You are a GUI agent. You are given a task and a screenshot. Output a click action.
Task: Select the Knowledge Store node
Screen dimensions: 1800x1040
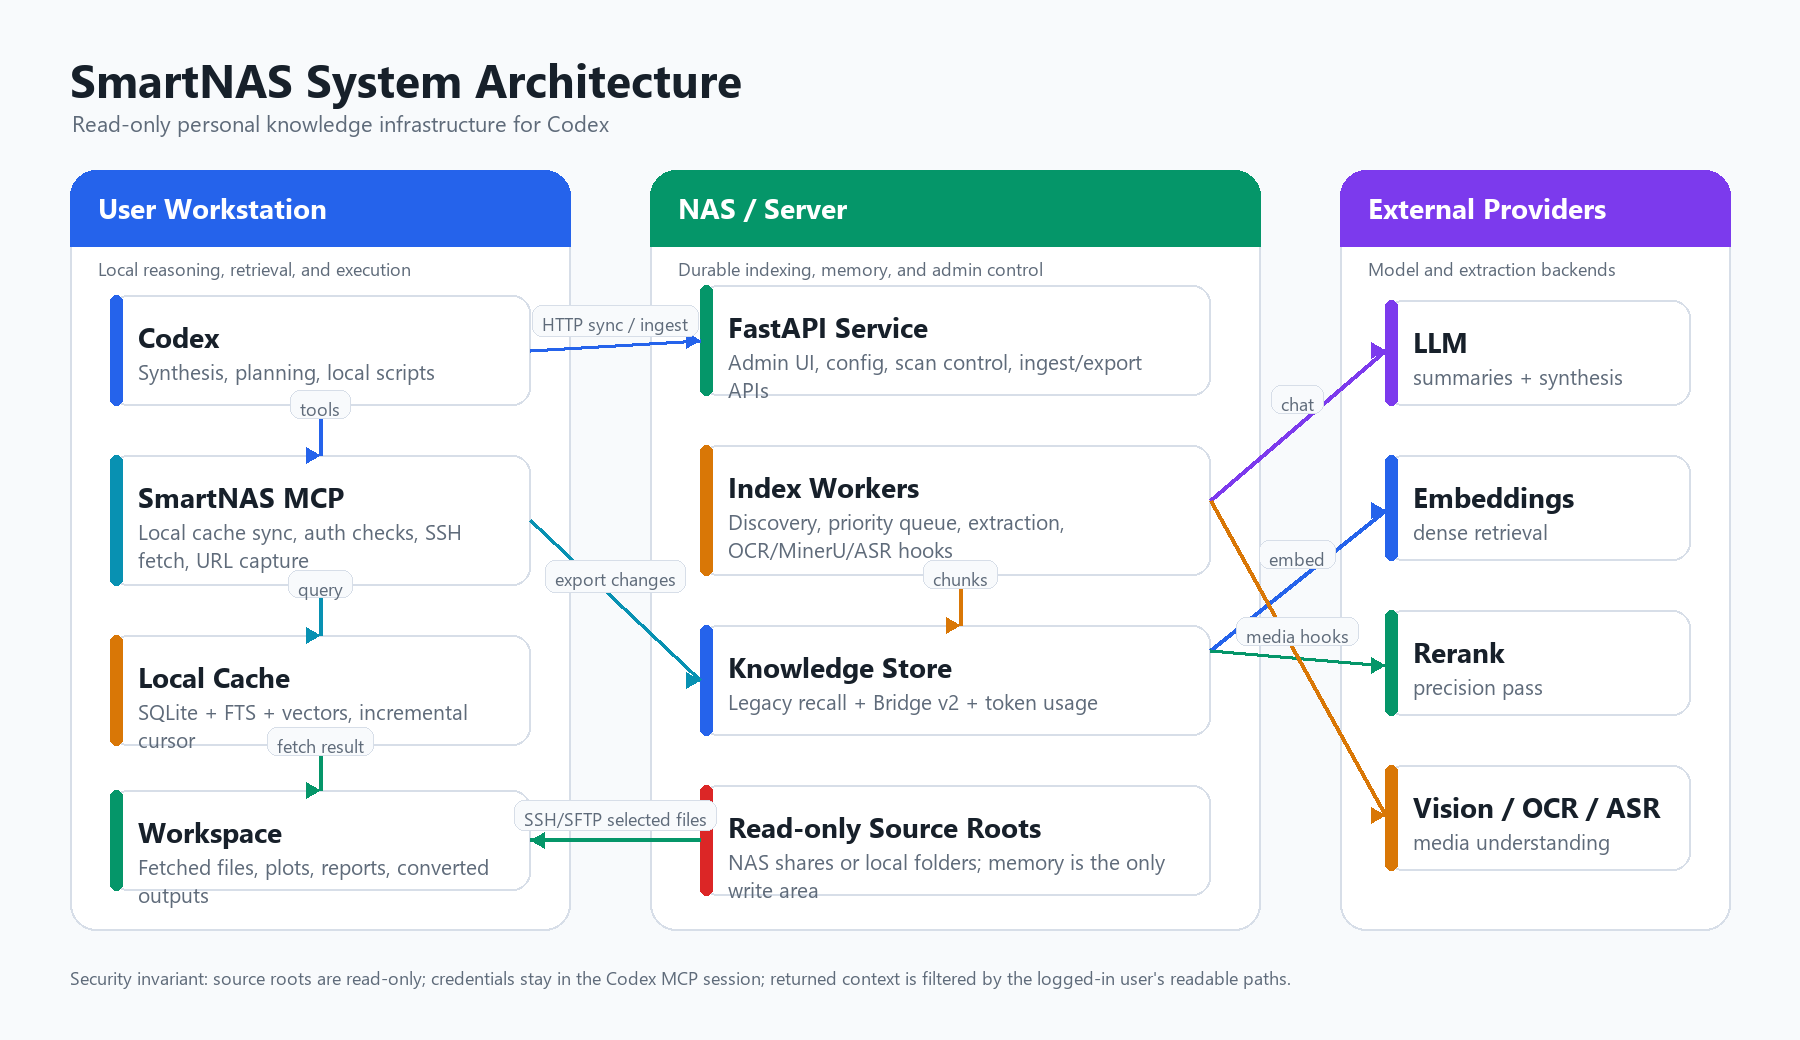point(955,680)
